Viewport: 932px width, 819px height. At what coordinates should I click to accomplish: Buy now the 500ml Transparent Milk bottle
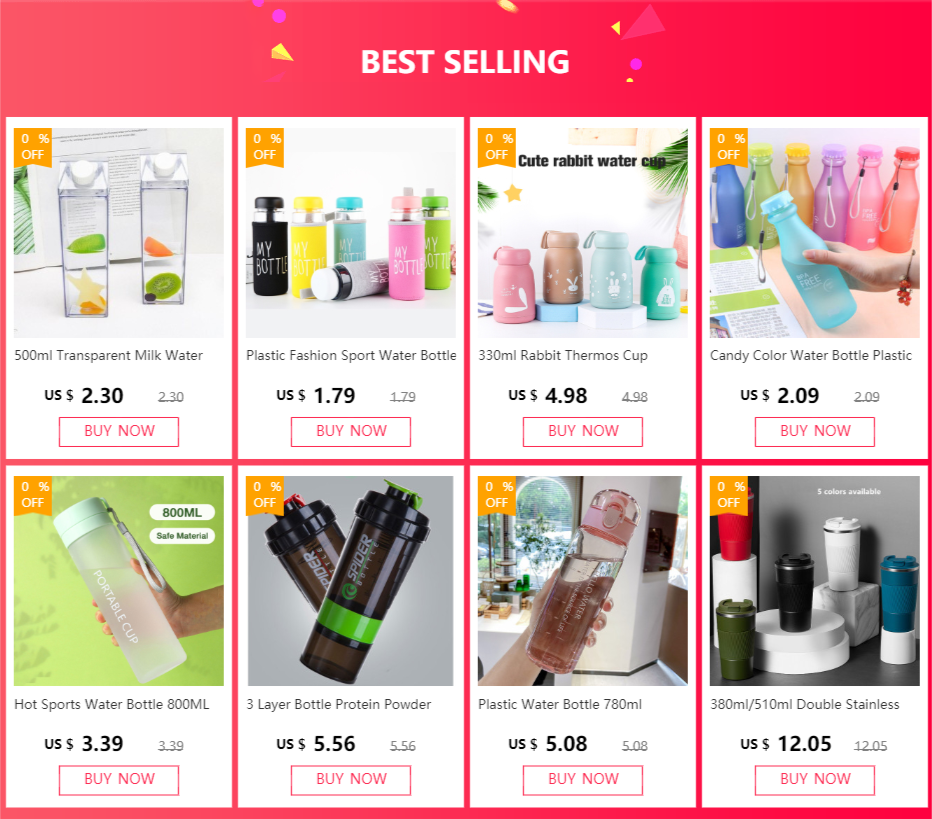click(119, 431)
